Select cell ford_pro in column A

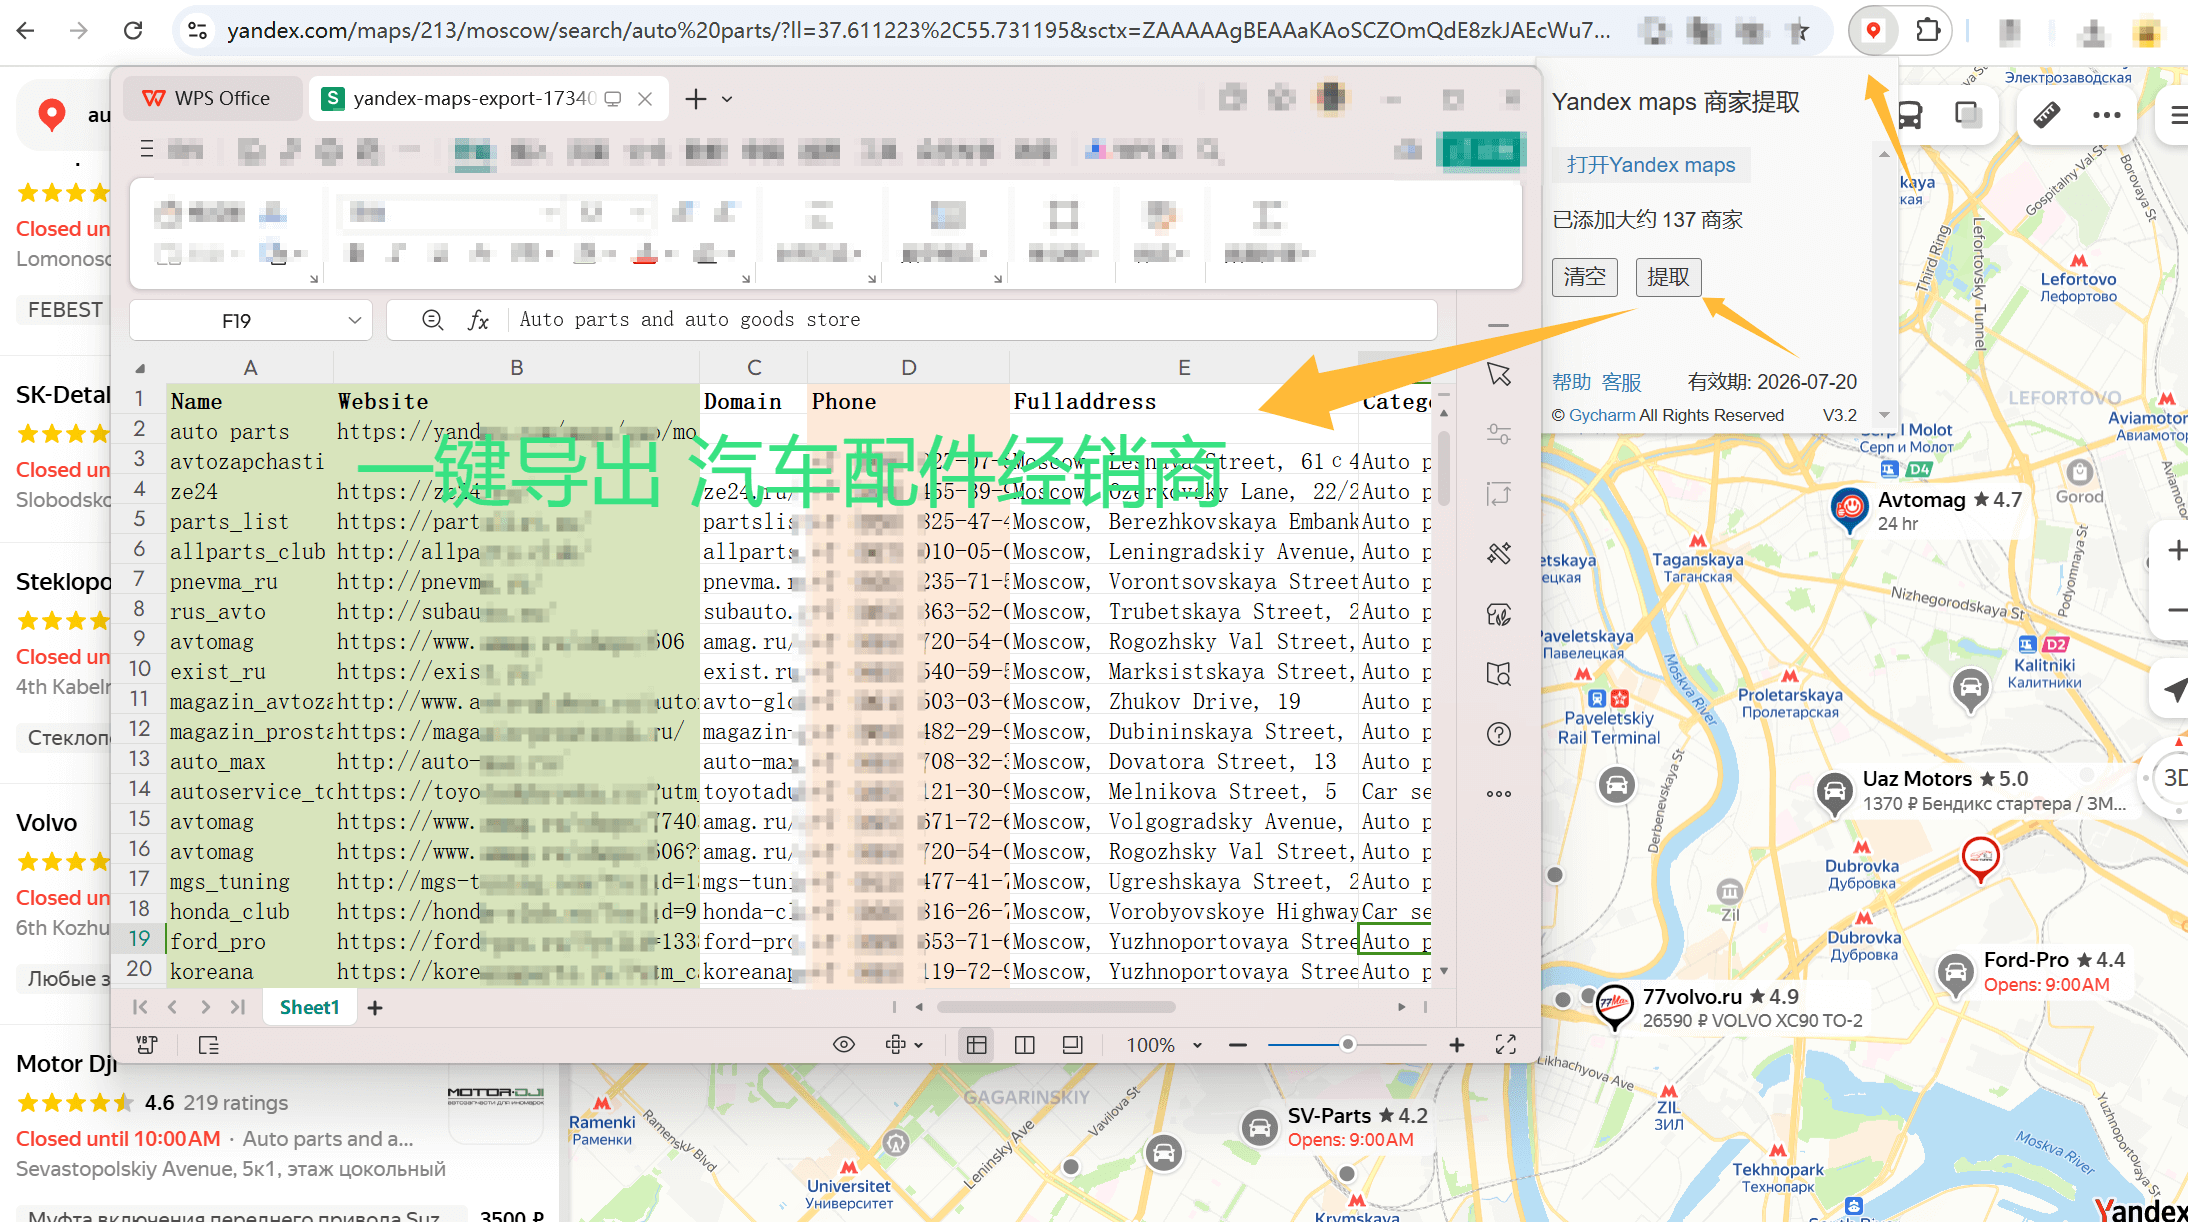[x=249, y=942]
